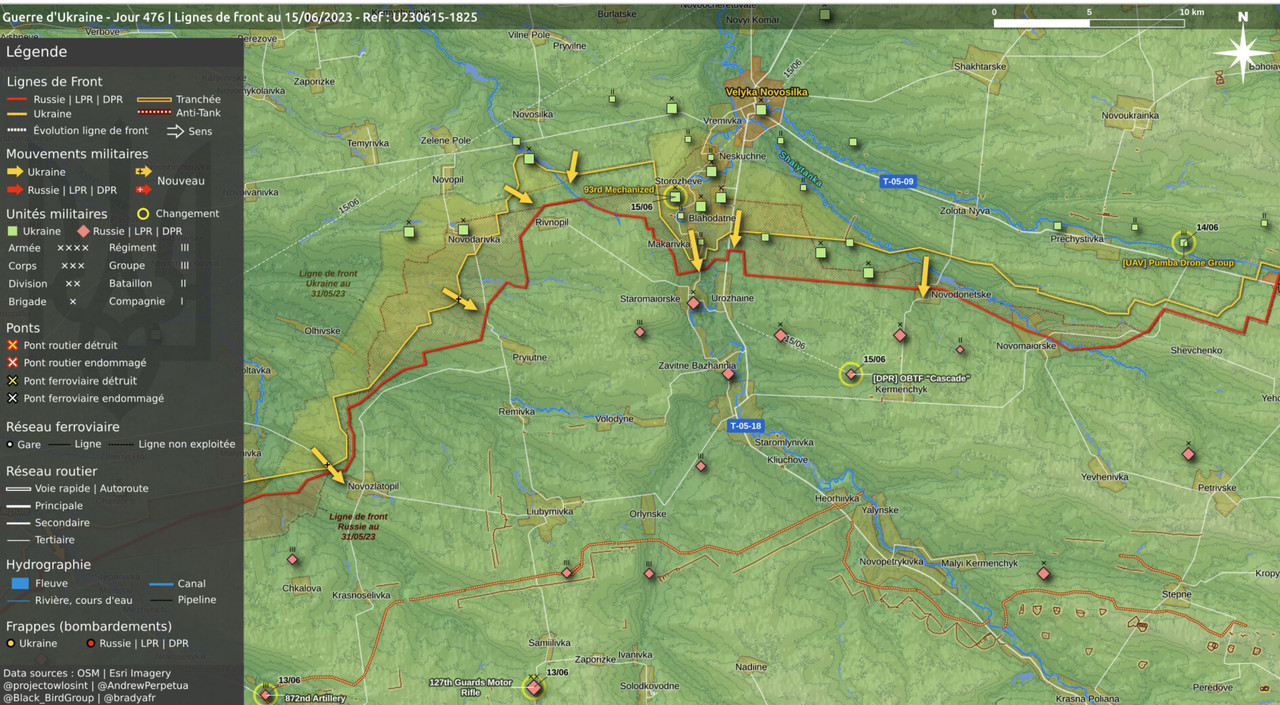This screenshot has height=705, width=1280.
Task: Click the T-05-09 road shield
Action: (x=898, y=182)
